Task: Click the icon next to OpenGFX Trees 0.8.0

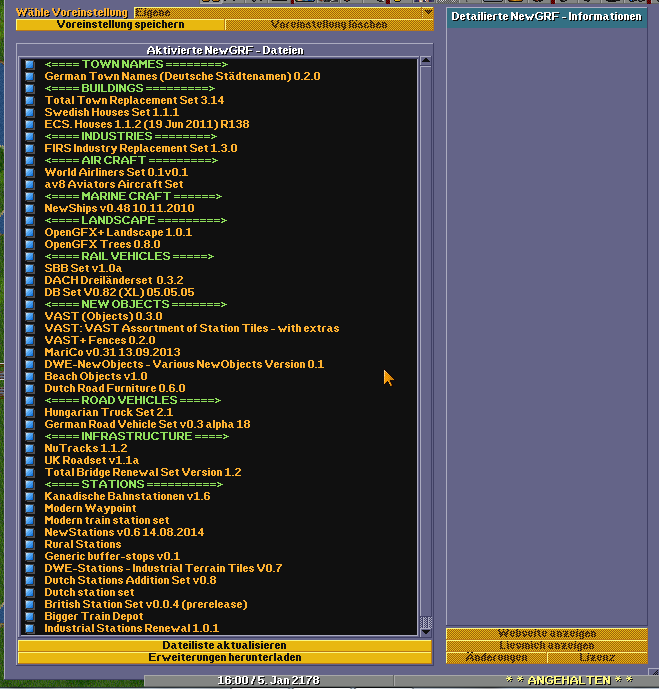Action: pyautogui.click(x=30, y=244)
